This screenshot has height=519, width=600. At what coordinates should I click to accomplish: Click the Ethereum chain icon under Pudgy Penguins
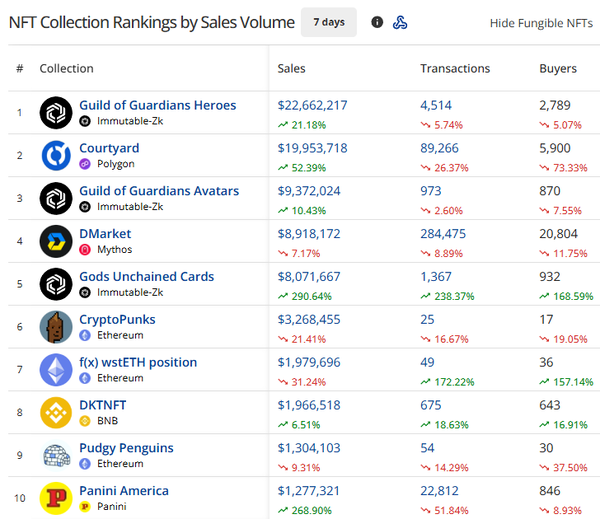85,464
